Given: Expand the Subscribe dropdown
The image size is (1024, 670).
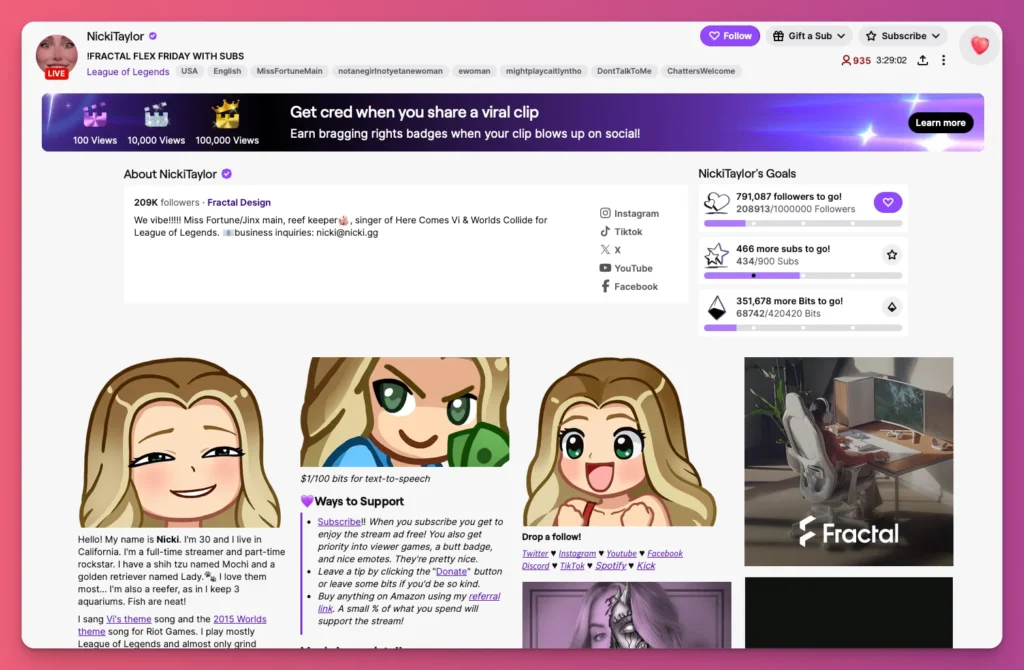Looking at the screenshot, I should click(x=903, y=36).
